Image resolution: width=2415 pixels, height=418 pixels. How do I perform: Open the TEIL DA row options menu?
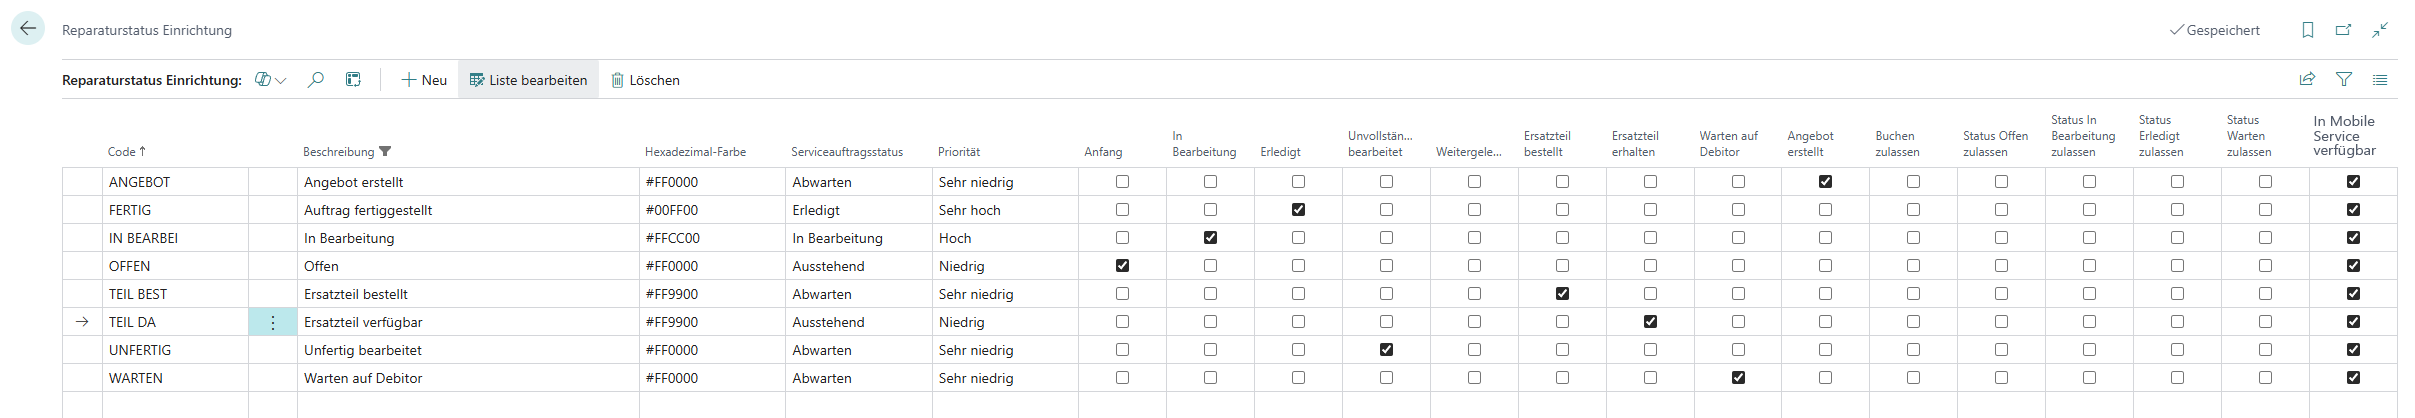click(x=273, y=322)
